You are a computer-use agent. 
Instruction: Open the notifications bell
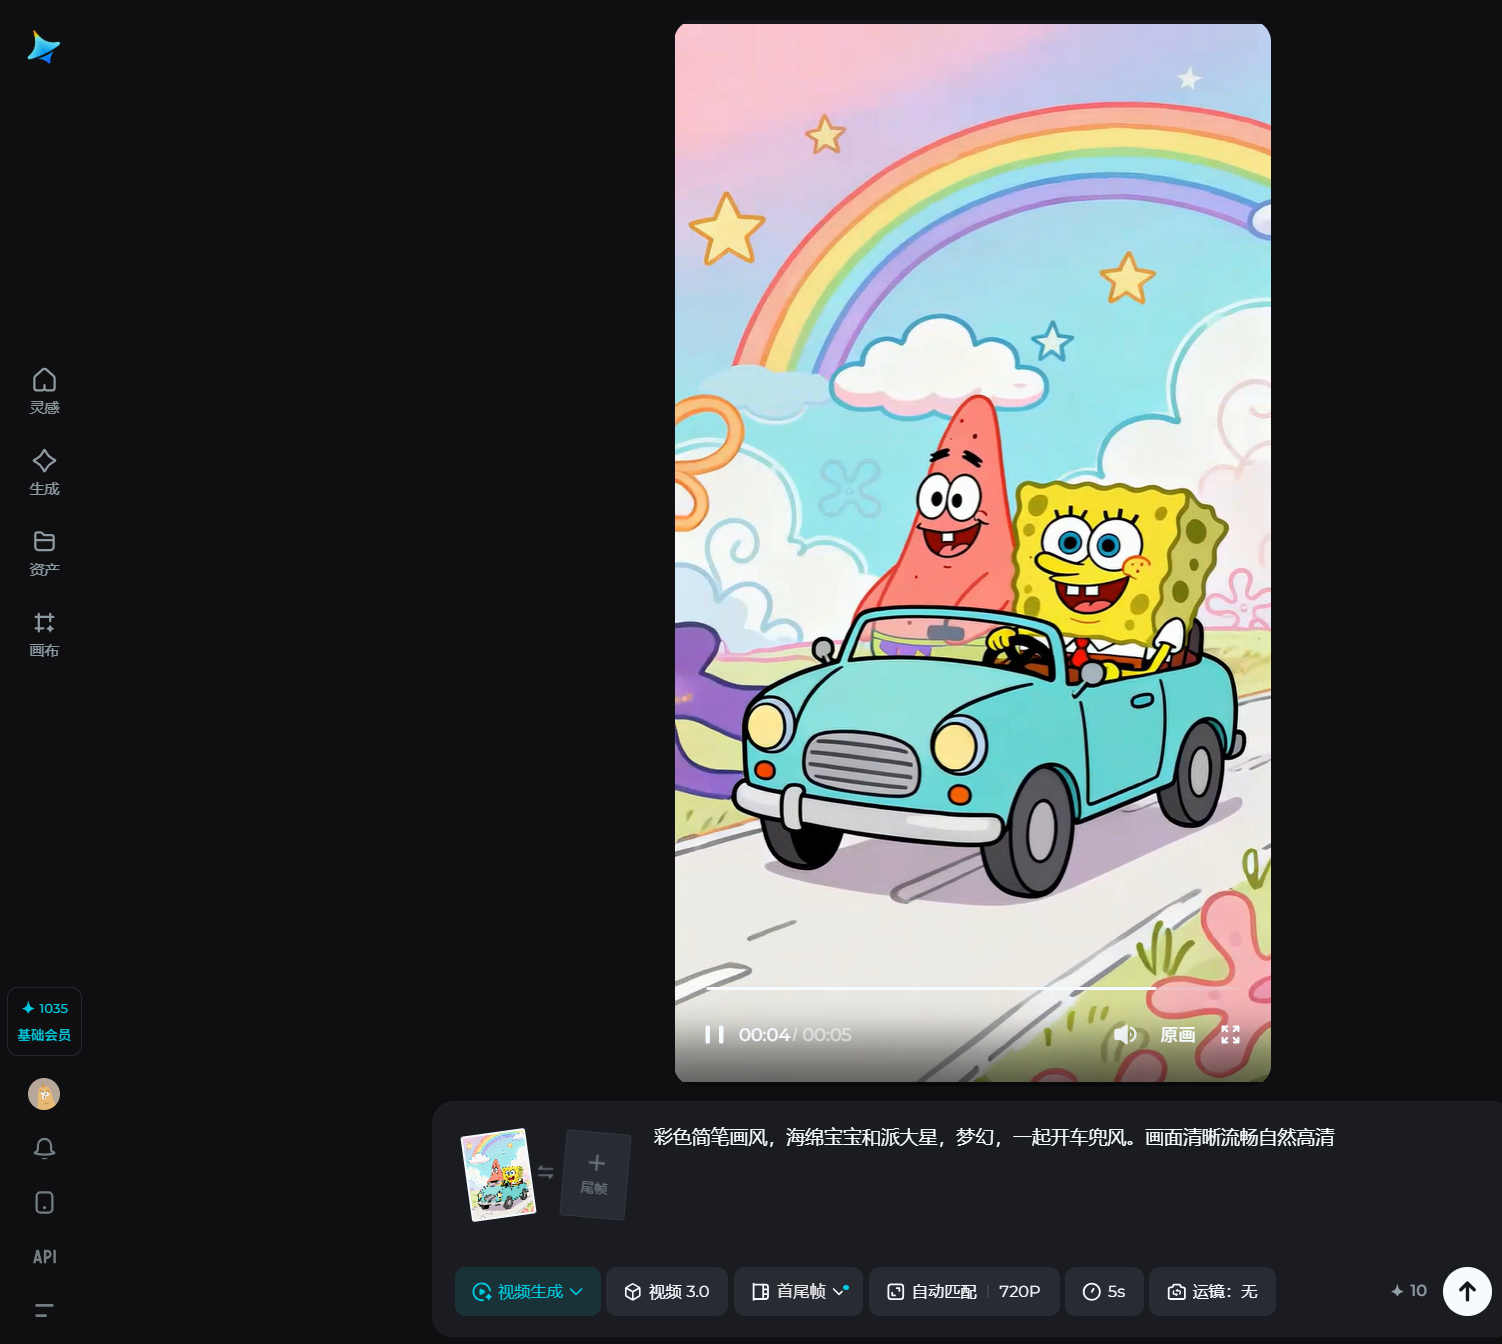pos(44,1148)
